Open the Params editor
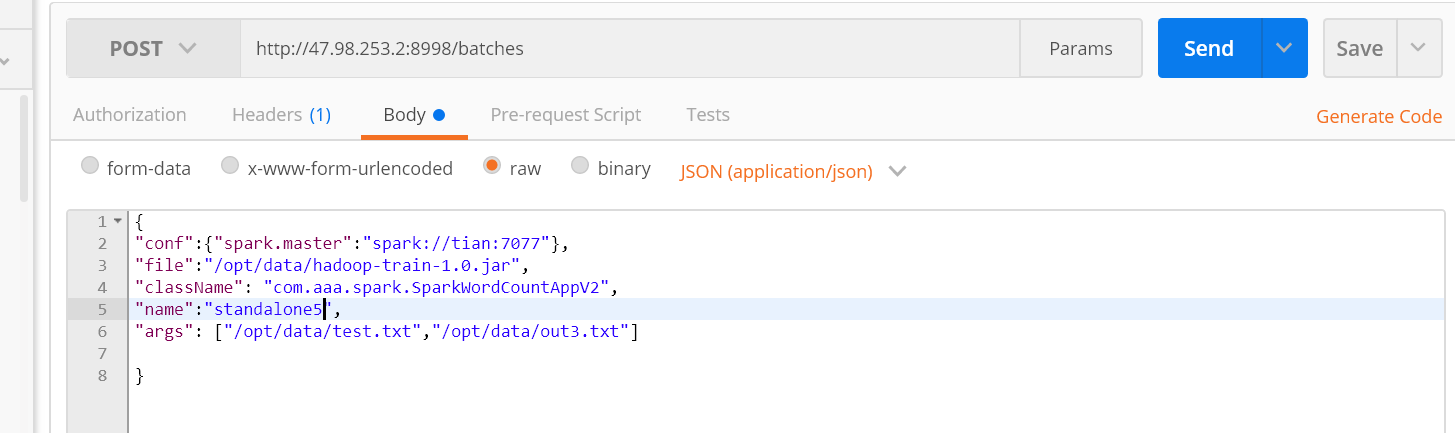The width and height of the screenshot is (1455, 433). click(x=1080, y=48)
